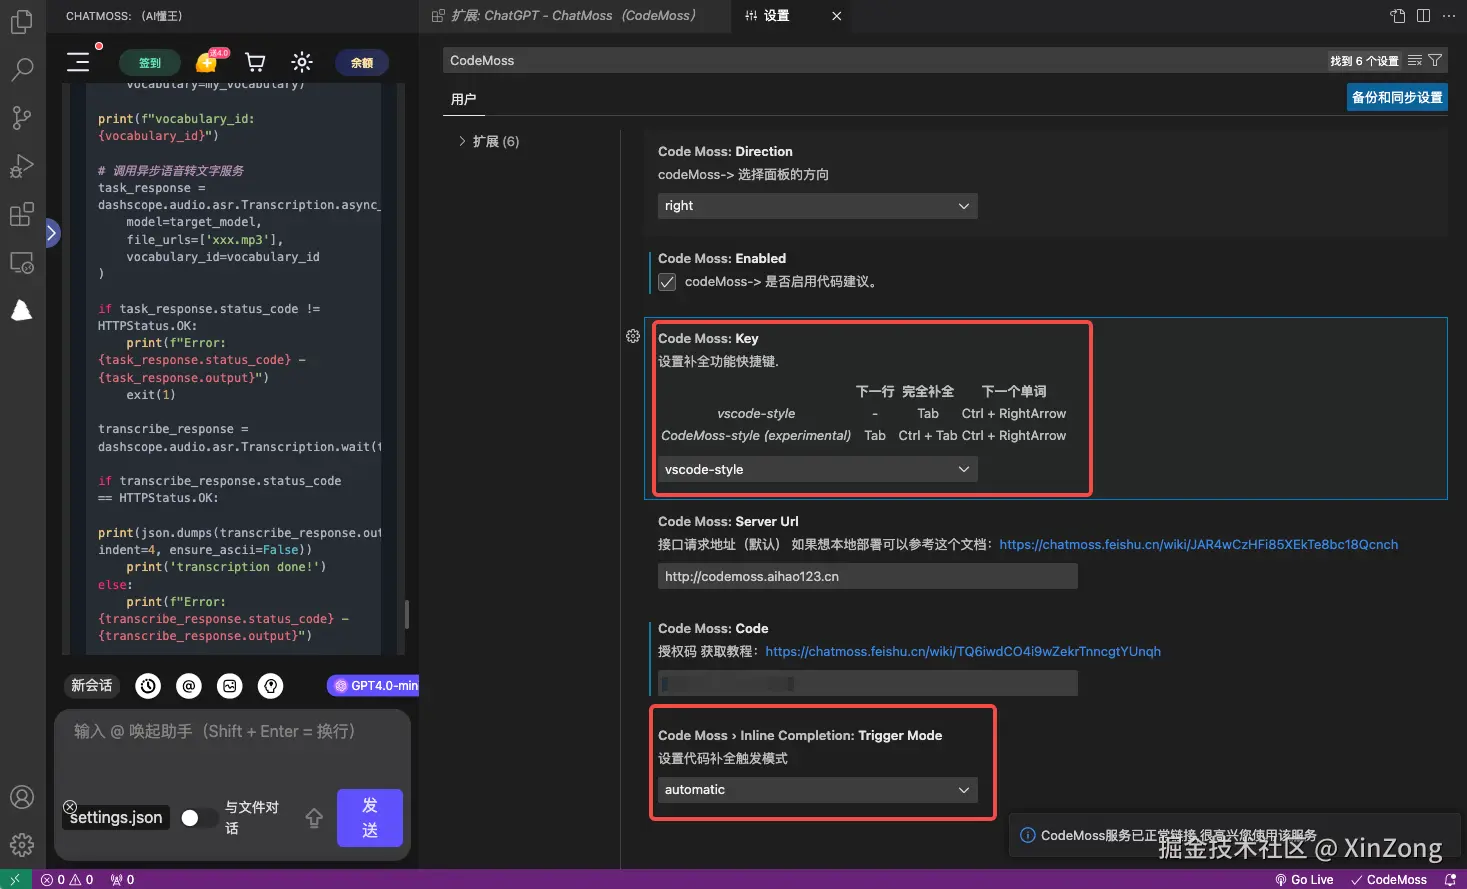Click gear icon beside Code Moss: Key
The height and width of the screenshot is (889, 1467).
click(x=633, y=336)
